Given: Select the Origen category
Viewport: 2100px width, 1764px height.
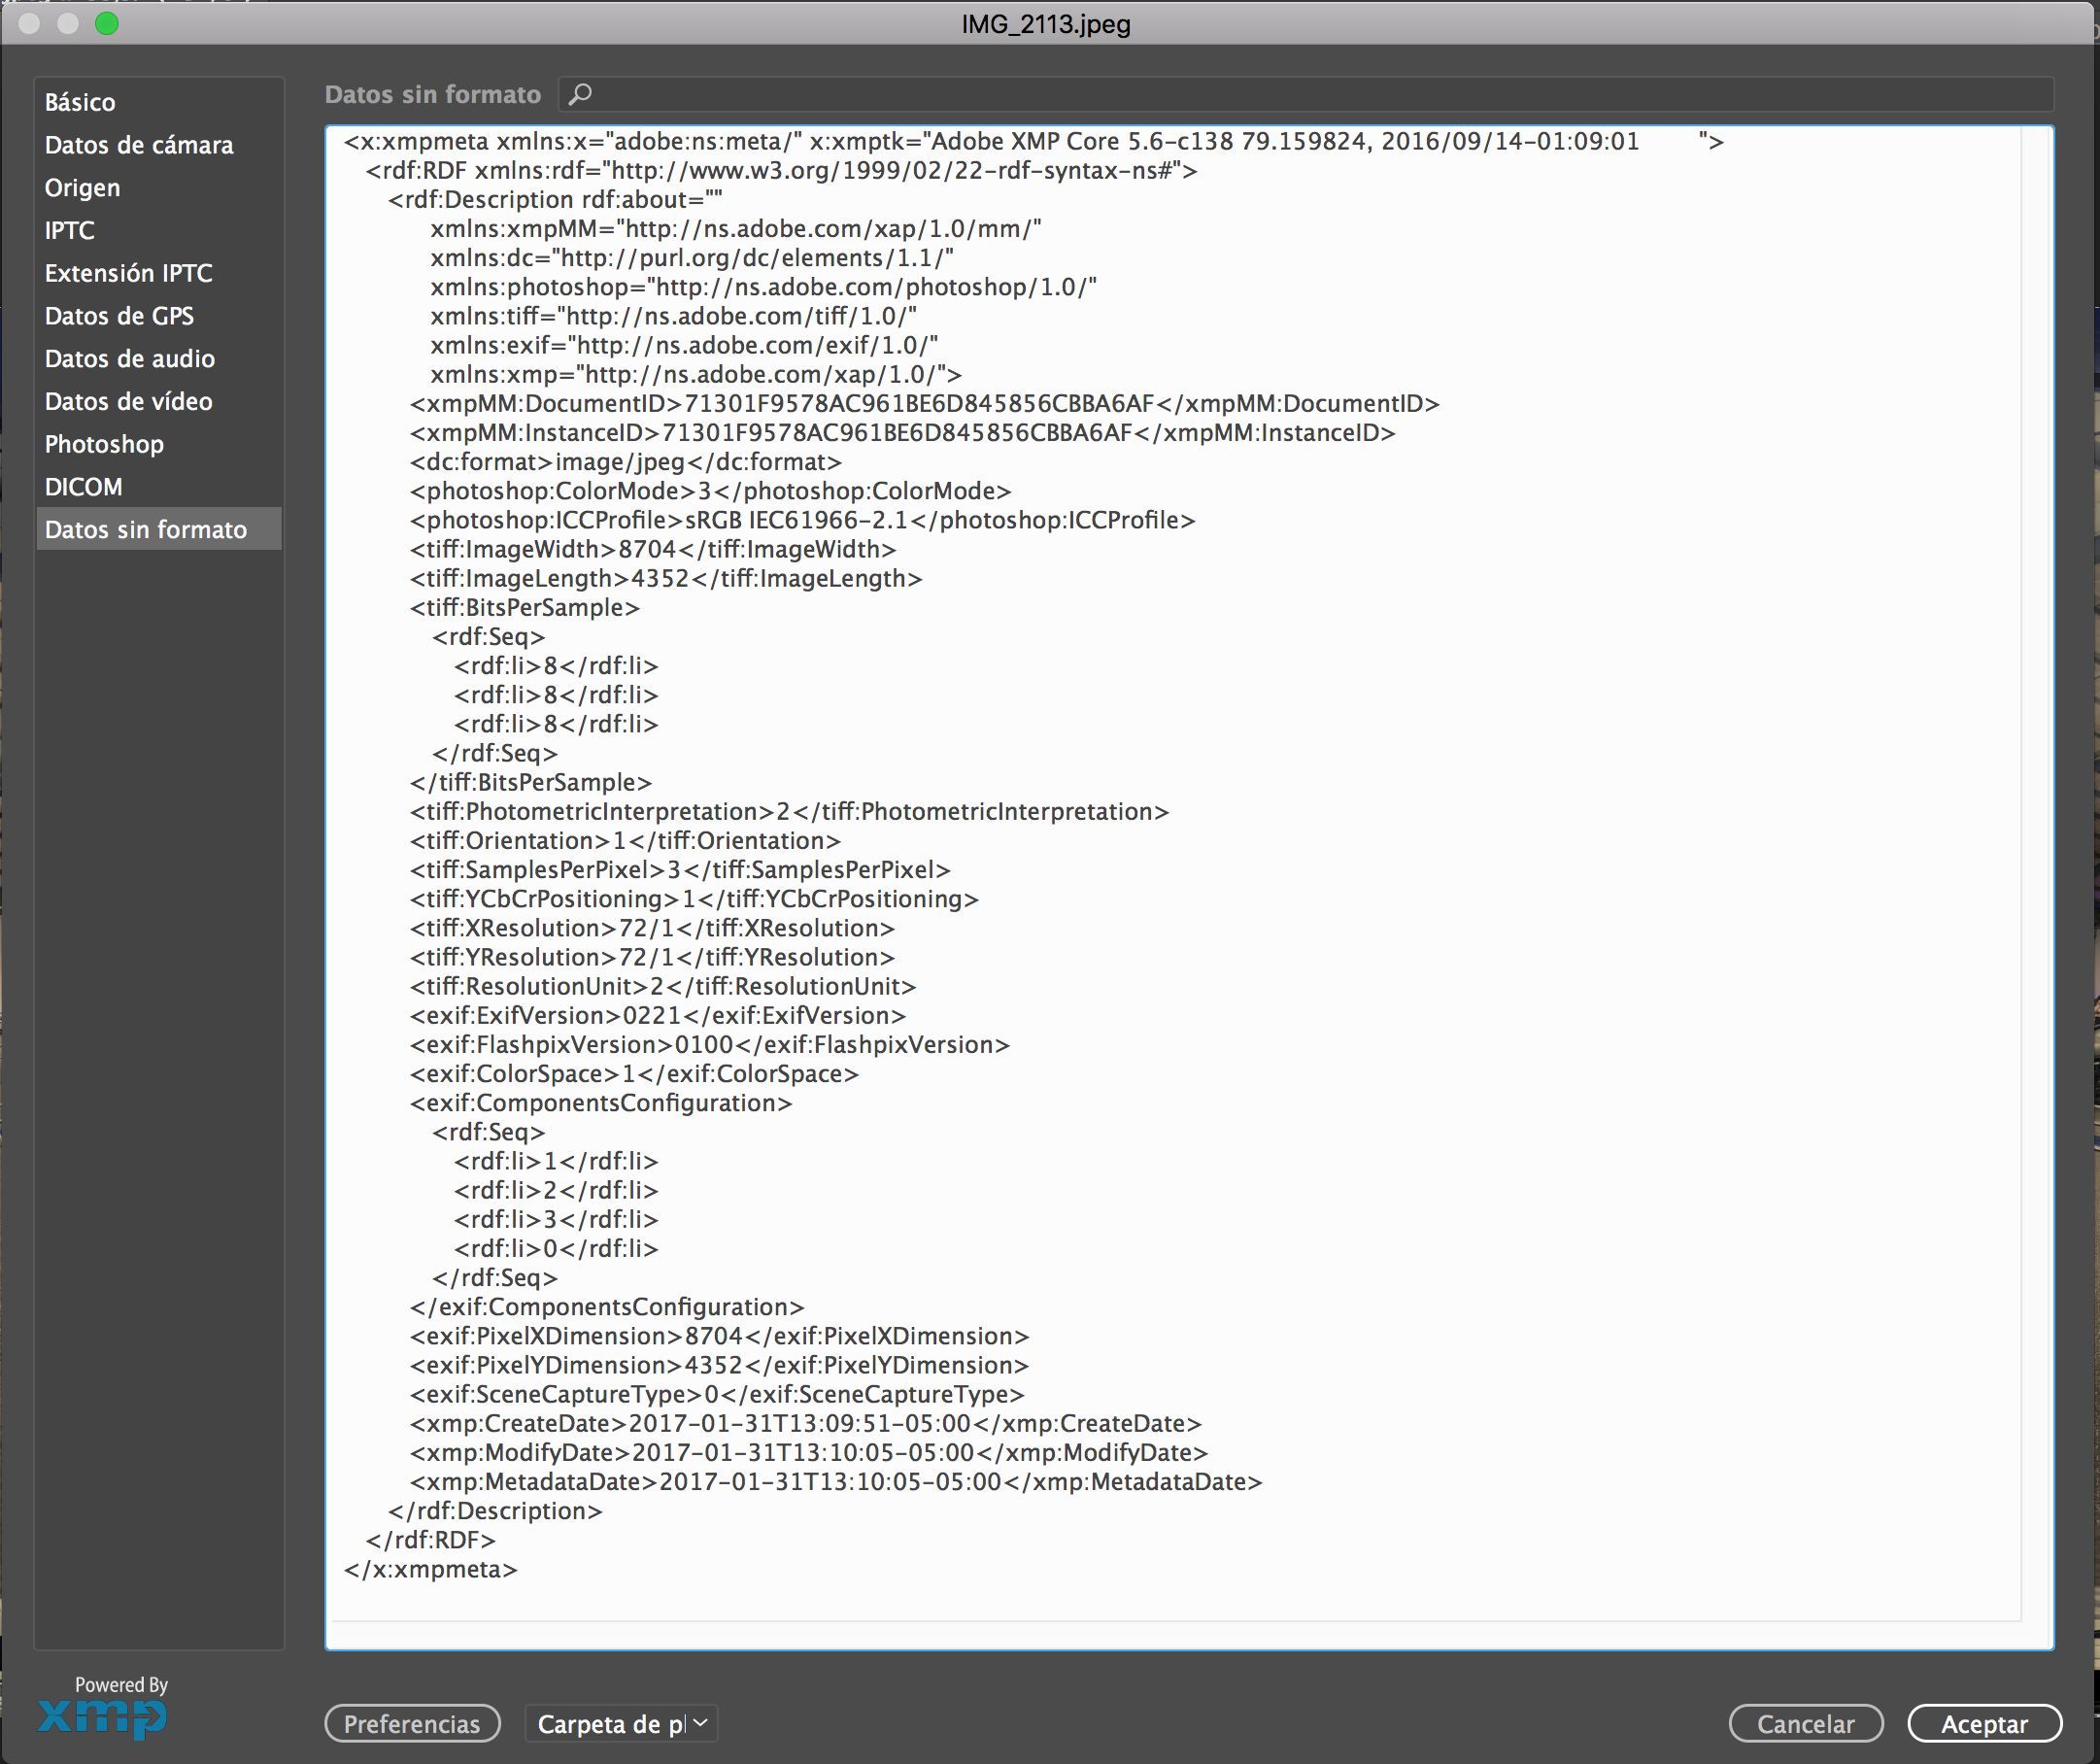Looking at the screenshot, I should tap(82, 188).
